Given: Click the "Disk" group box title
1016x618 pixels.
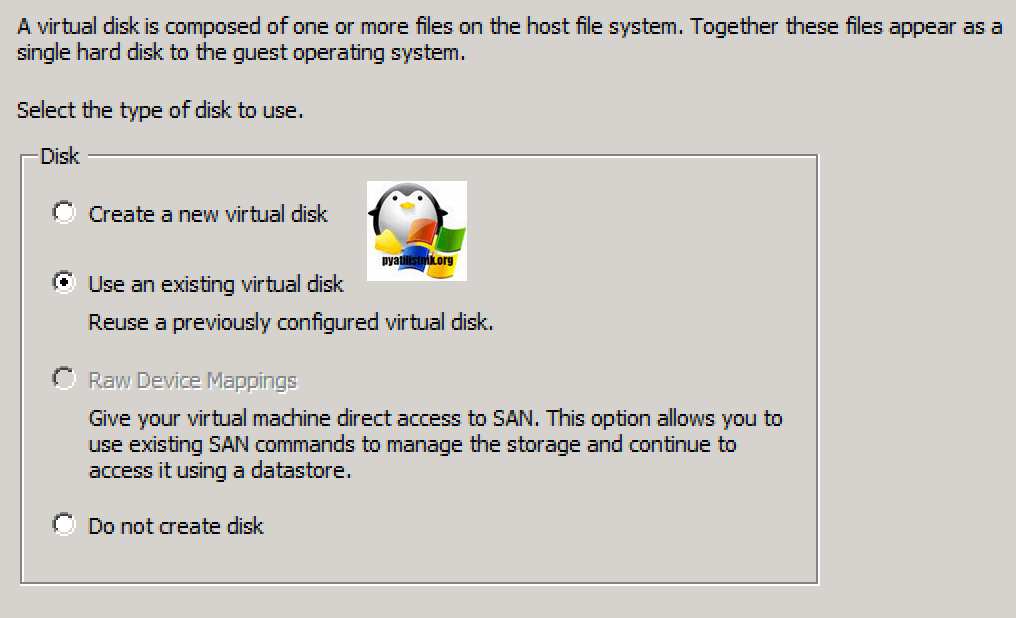Looking at the screenshot, I should [59, 156].
